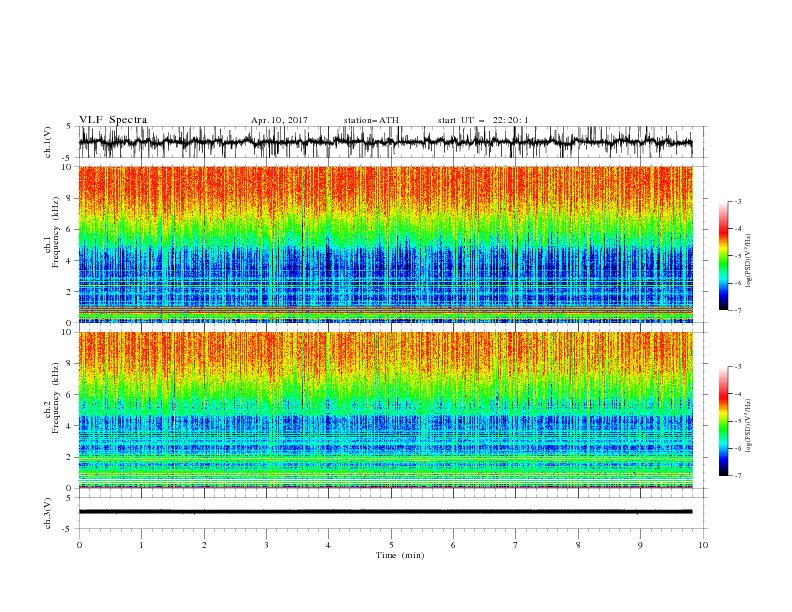Click the "-5" tick of the ch.1(V) axis
Viewport: 792px width, 612px height.
pos(68,158)
